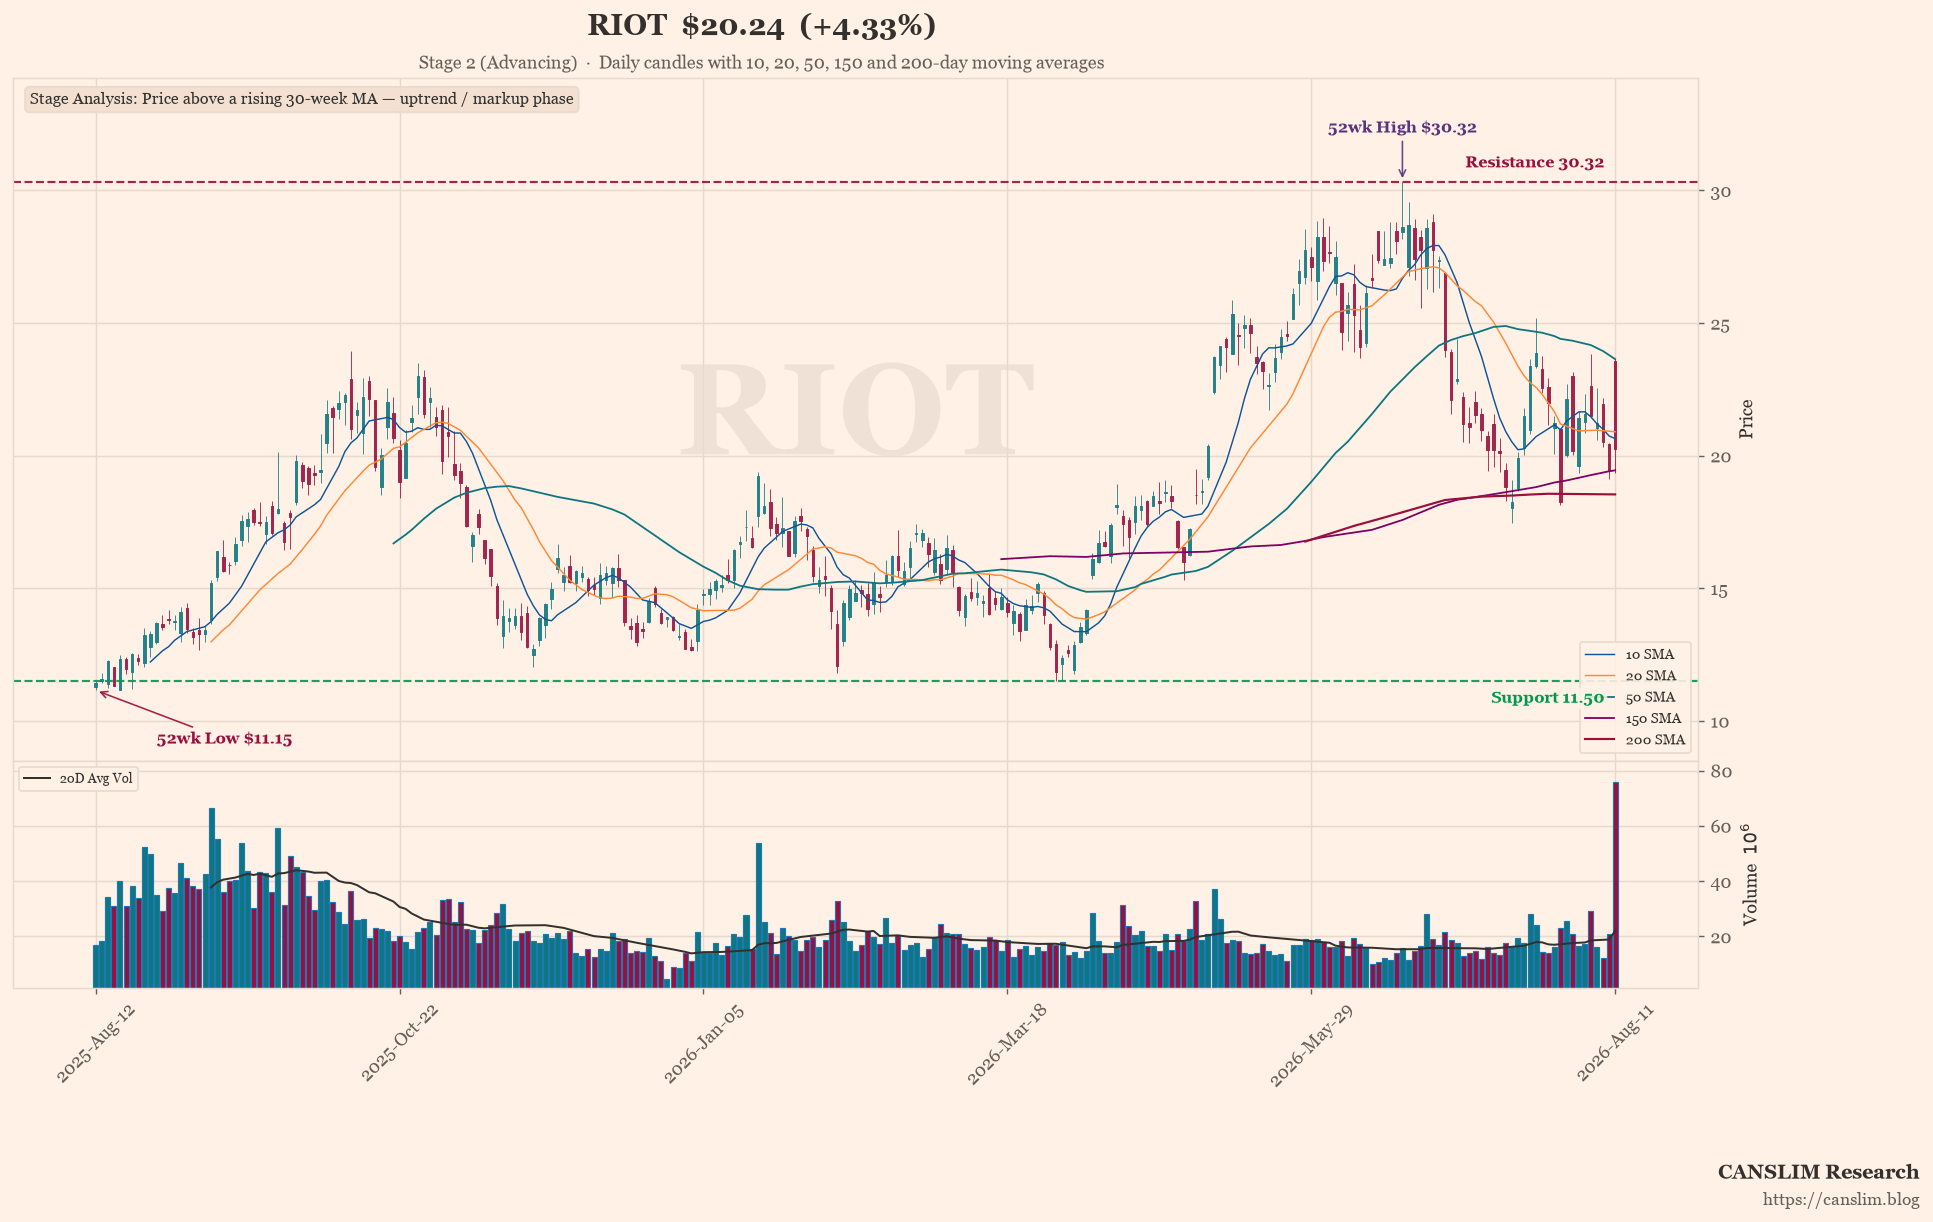
Task: Click the price axis tick '25'
Action: coord(1720,325)
